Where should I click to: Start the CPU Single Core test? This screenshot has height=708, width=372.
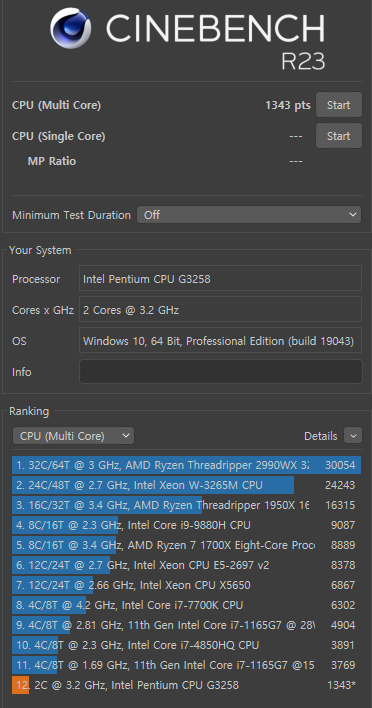[339, 135]
